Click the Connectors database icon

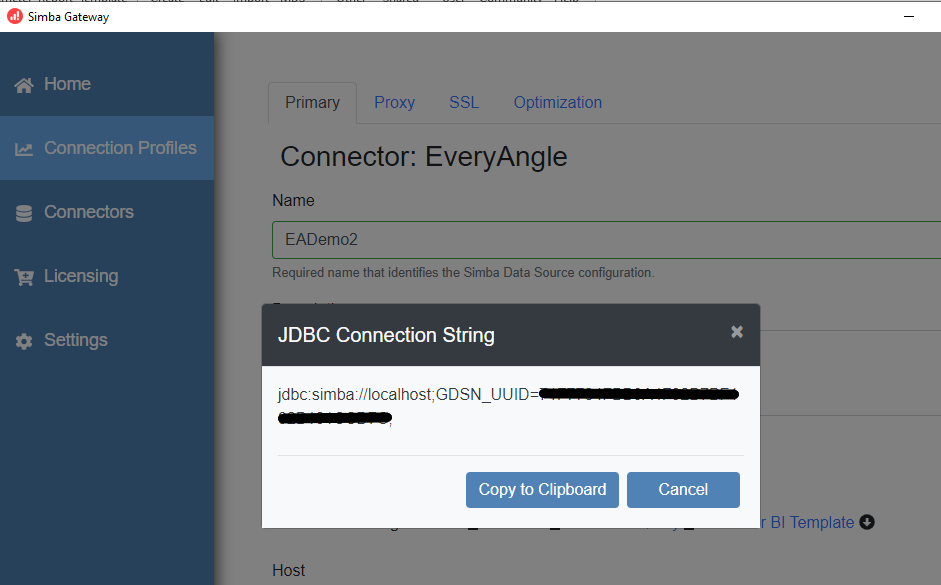(24, 213)
